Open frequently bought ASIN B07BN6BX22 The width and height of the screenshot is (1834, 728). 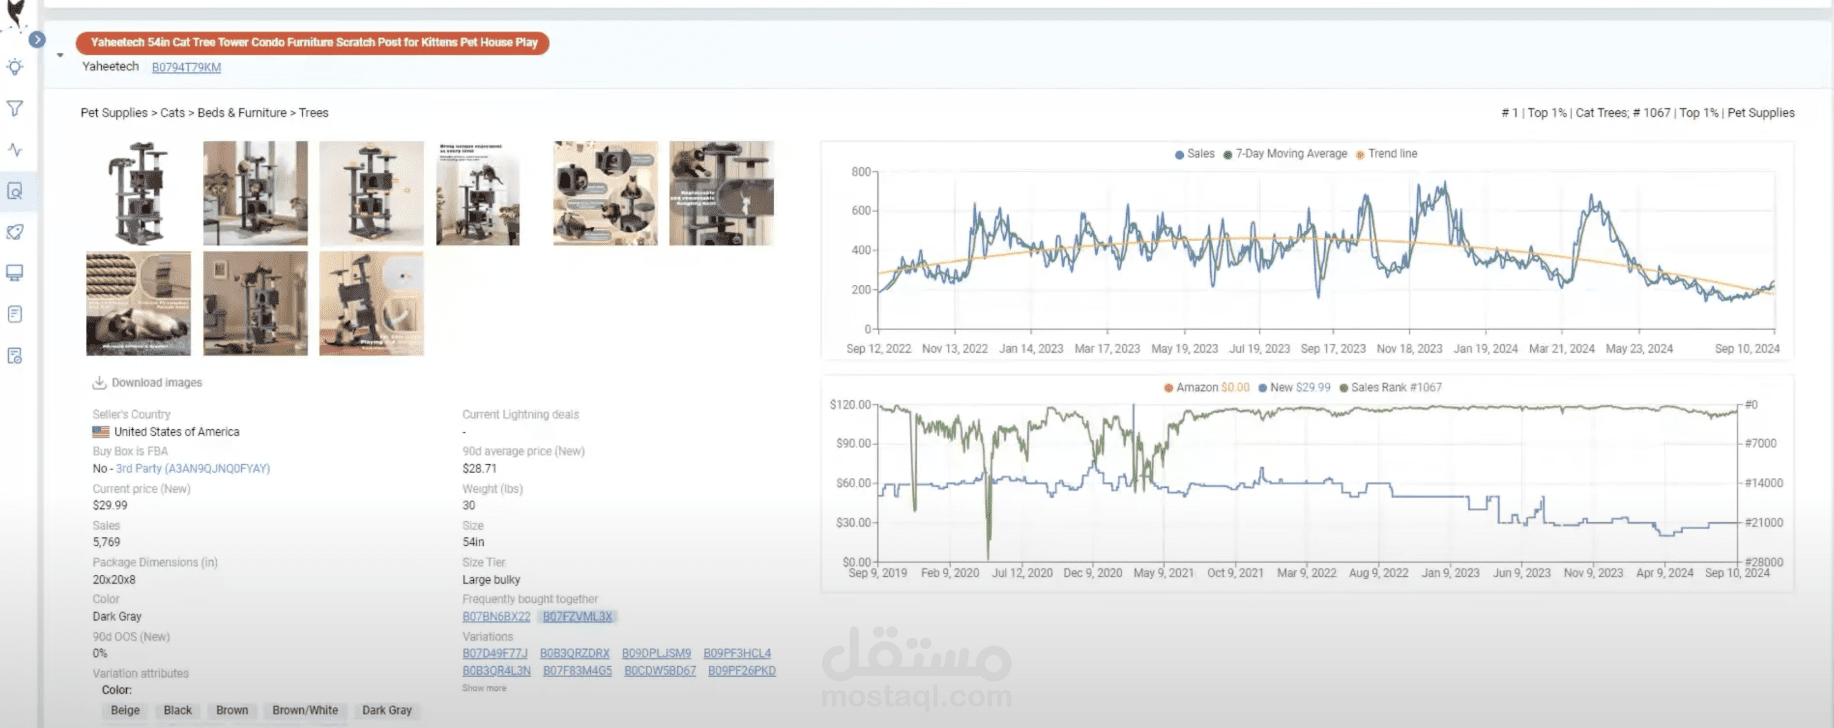(x=496, y=617)
